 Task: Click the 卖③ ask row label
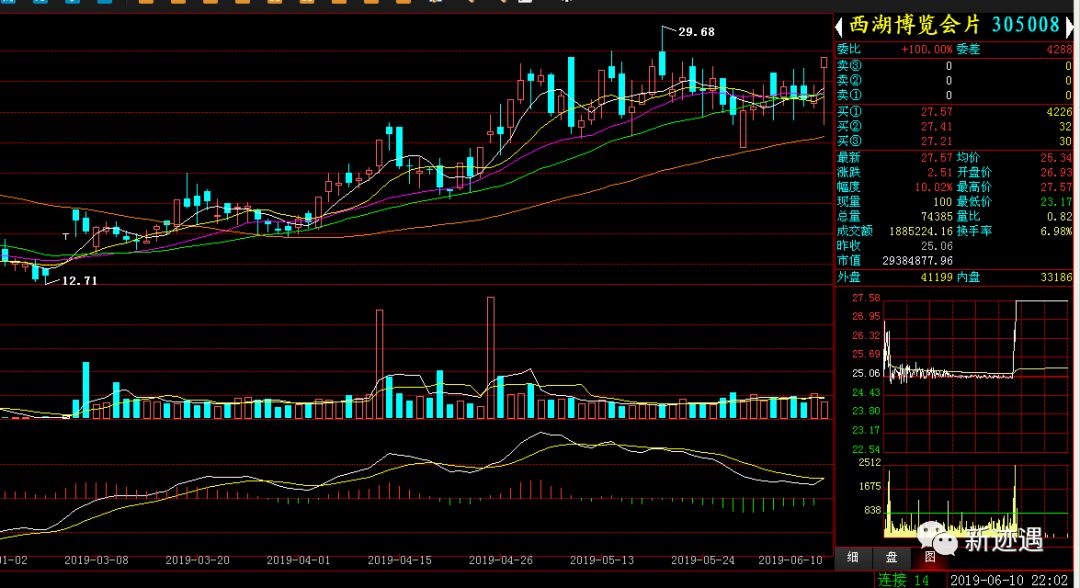tap(849, 66)
